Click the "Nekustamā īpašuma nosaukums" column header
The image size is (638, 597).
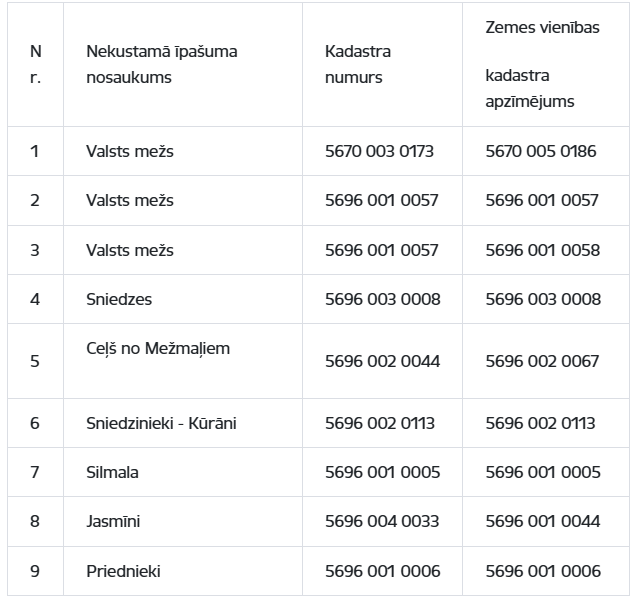162,64
